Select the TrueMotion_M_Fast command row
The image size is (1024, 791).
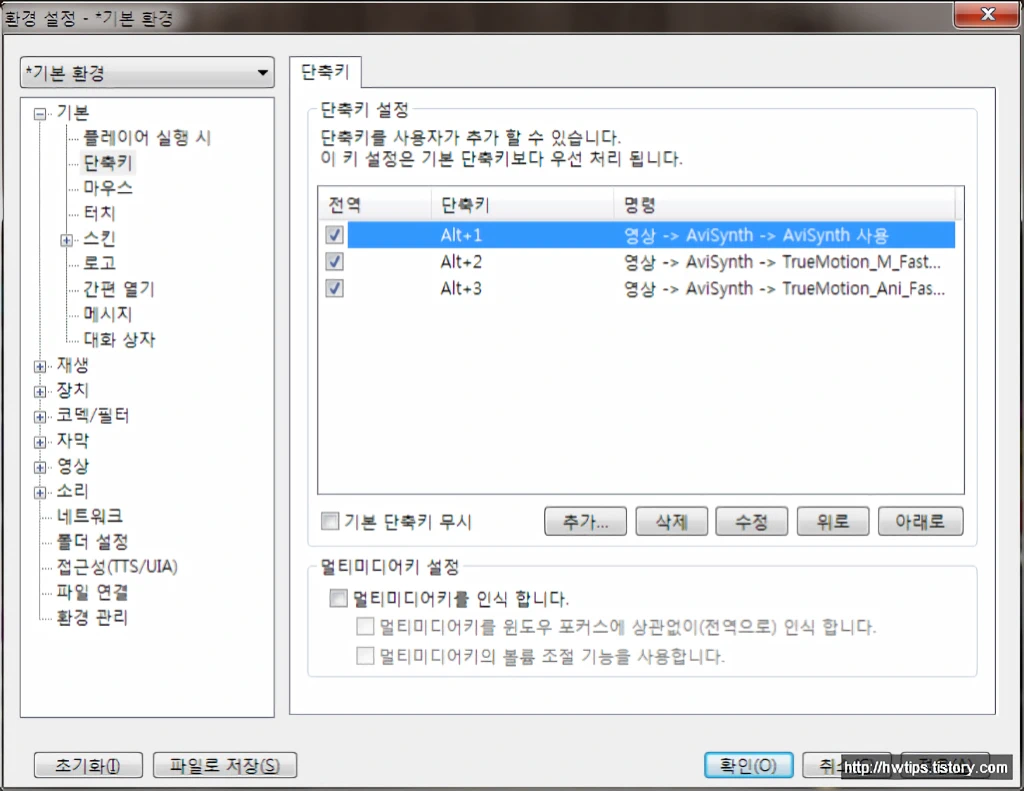[782, 261]
